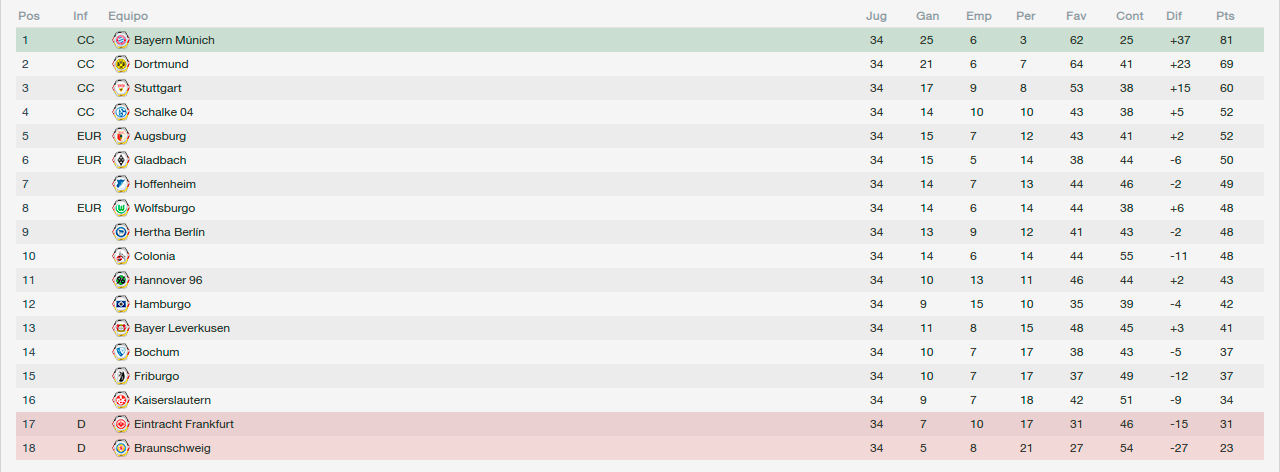This screenshot has height=472, width=1280.
Task: Open the Gladbach team name link
Action: (x=160, y=160)
